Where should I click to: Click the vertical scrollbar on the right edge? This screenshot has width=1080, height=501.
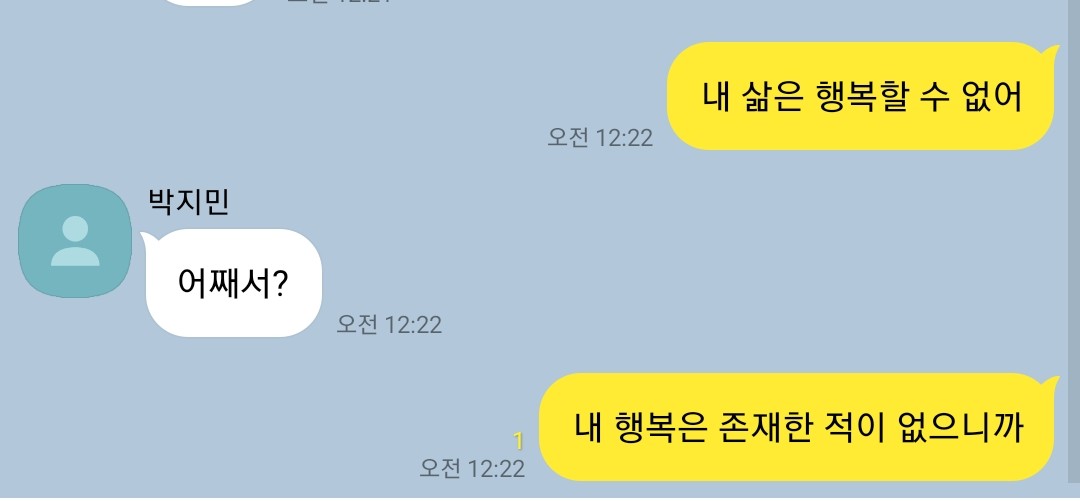tap(1074, 248)
